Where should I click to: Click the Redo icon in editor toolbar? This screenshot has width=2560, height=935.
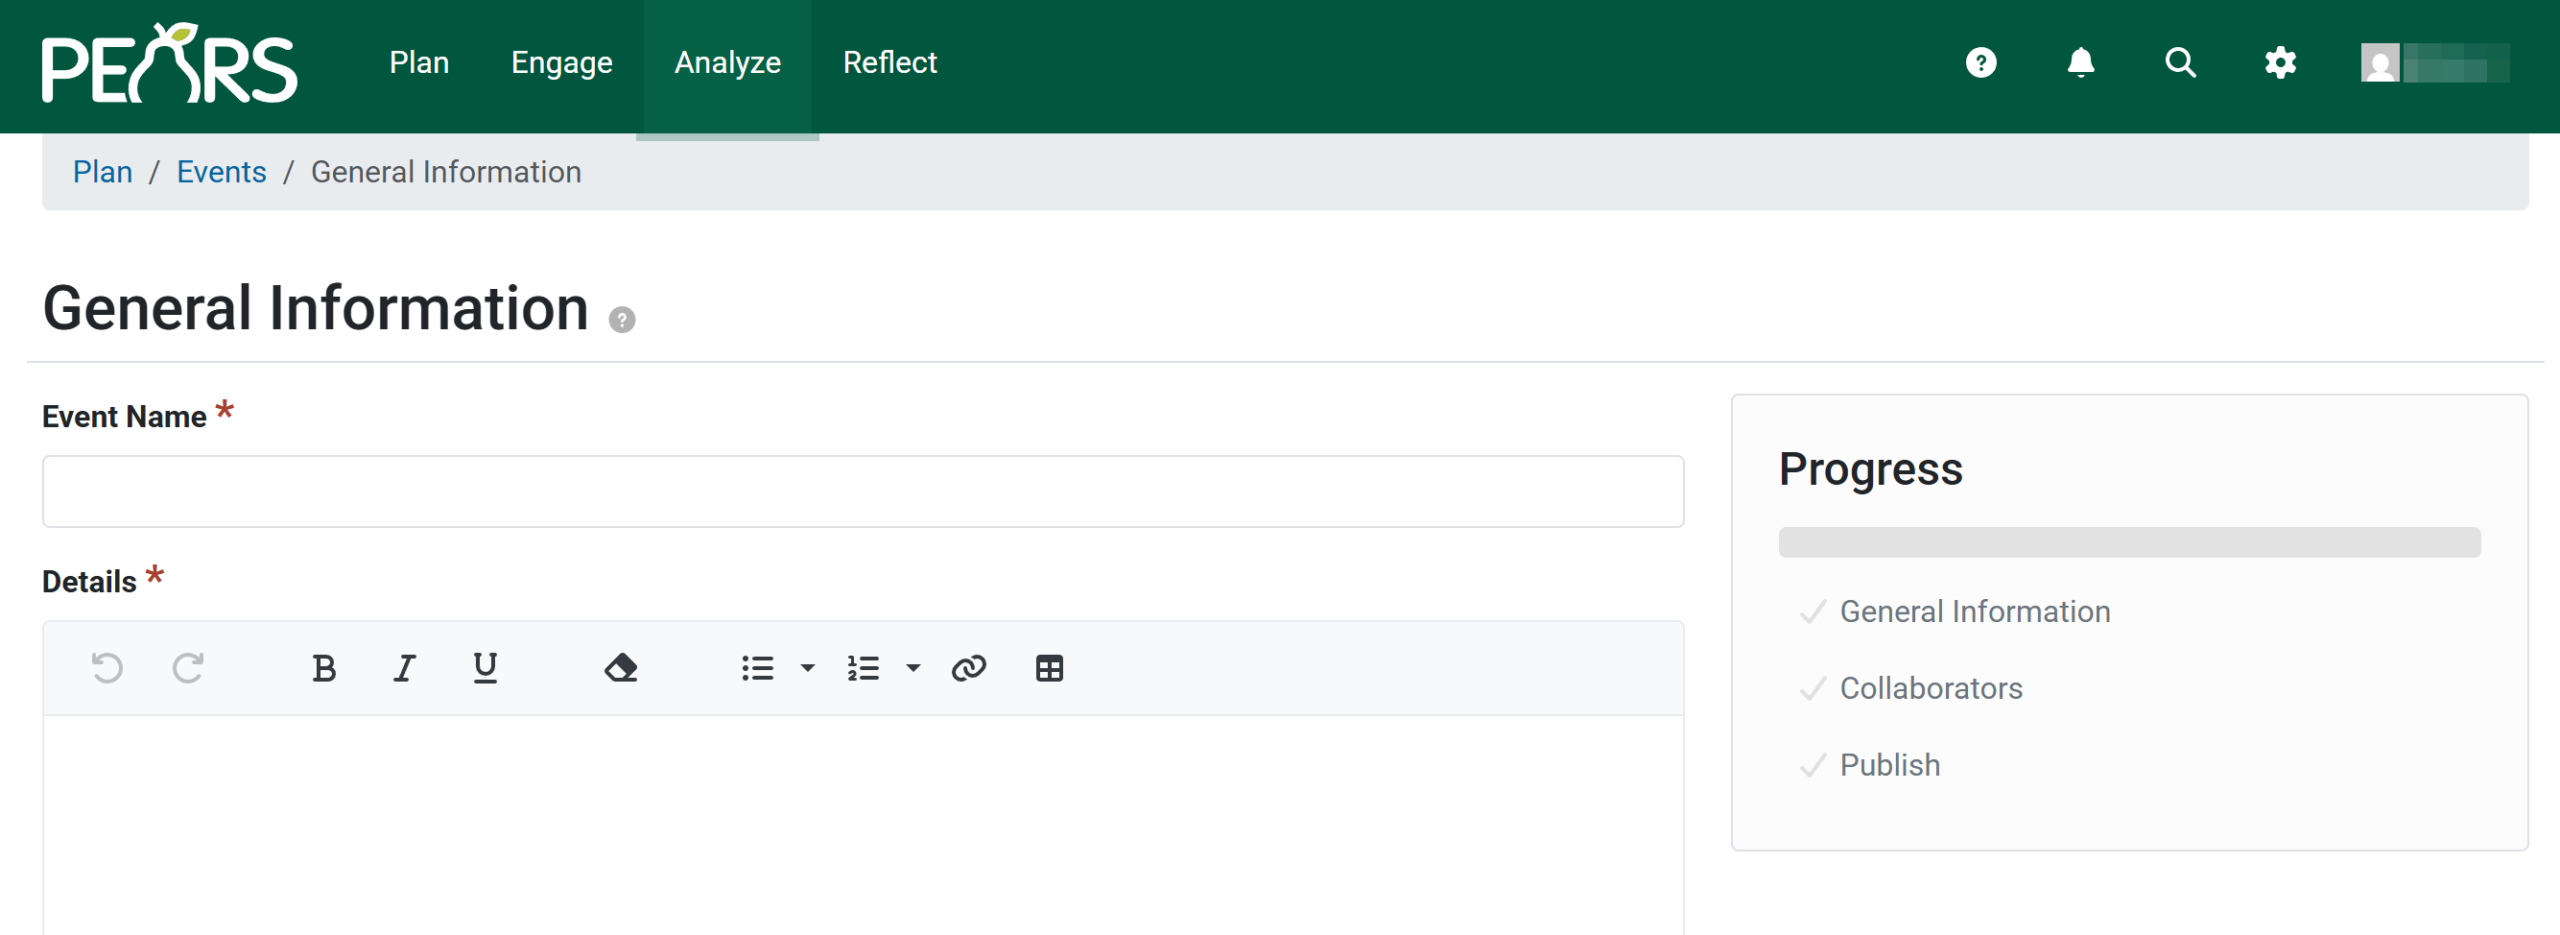(x=188, y=668)
